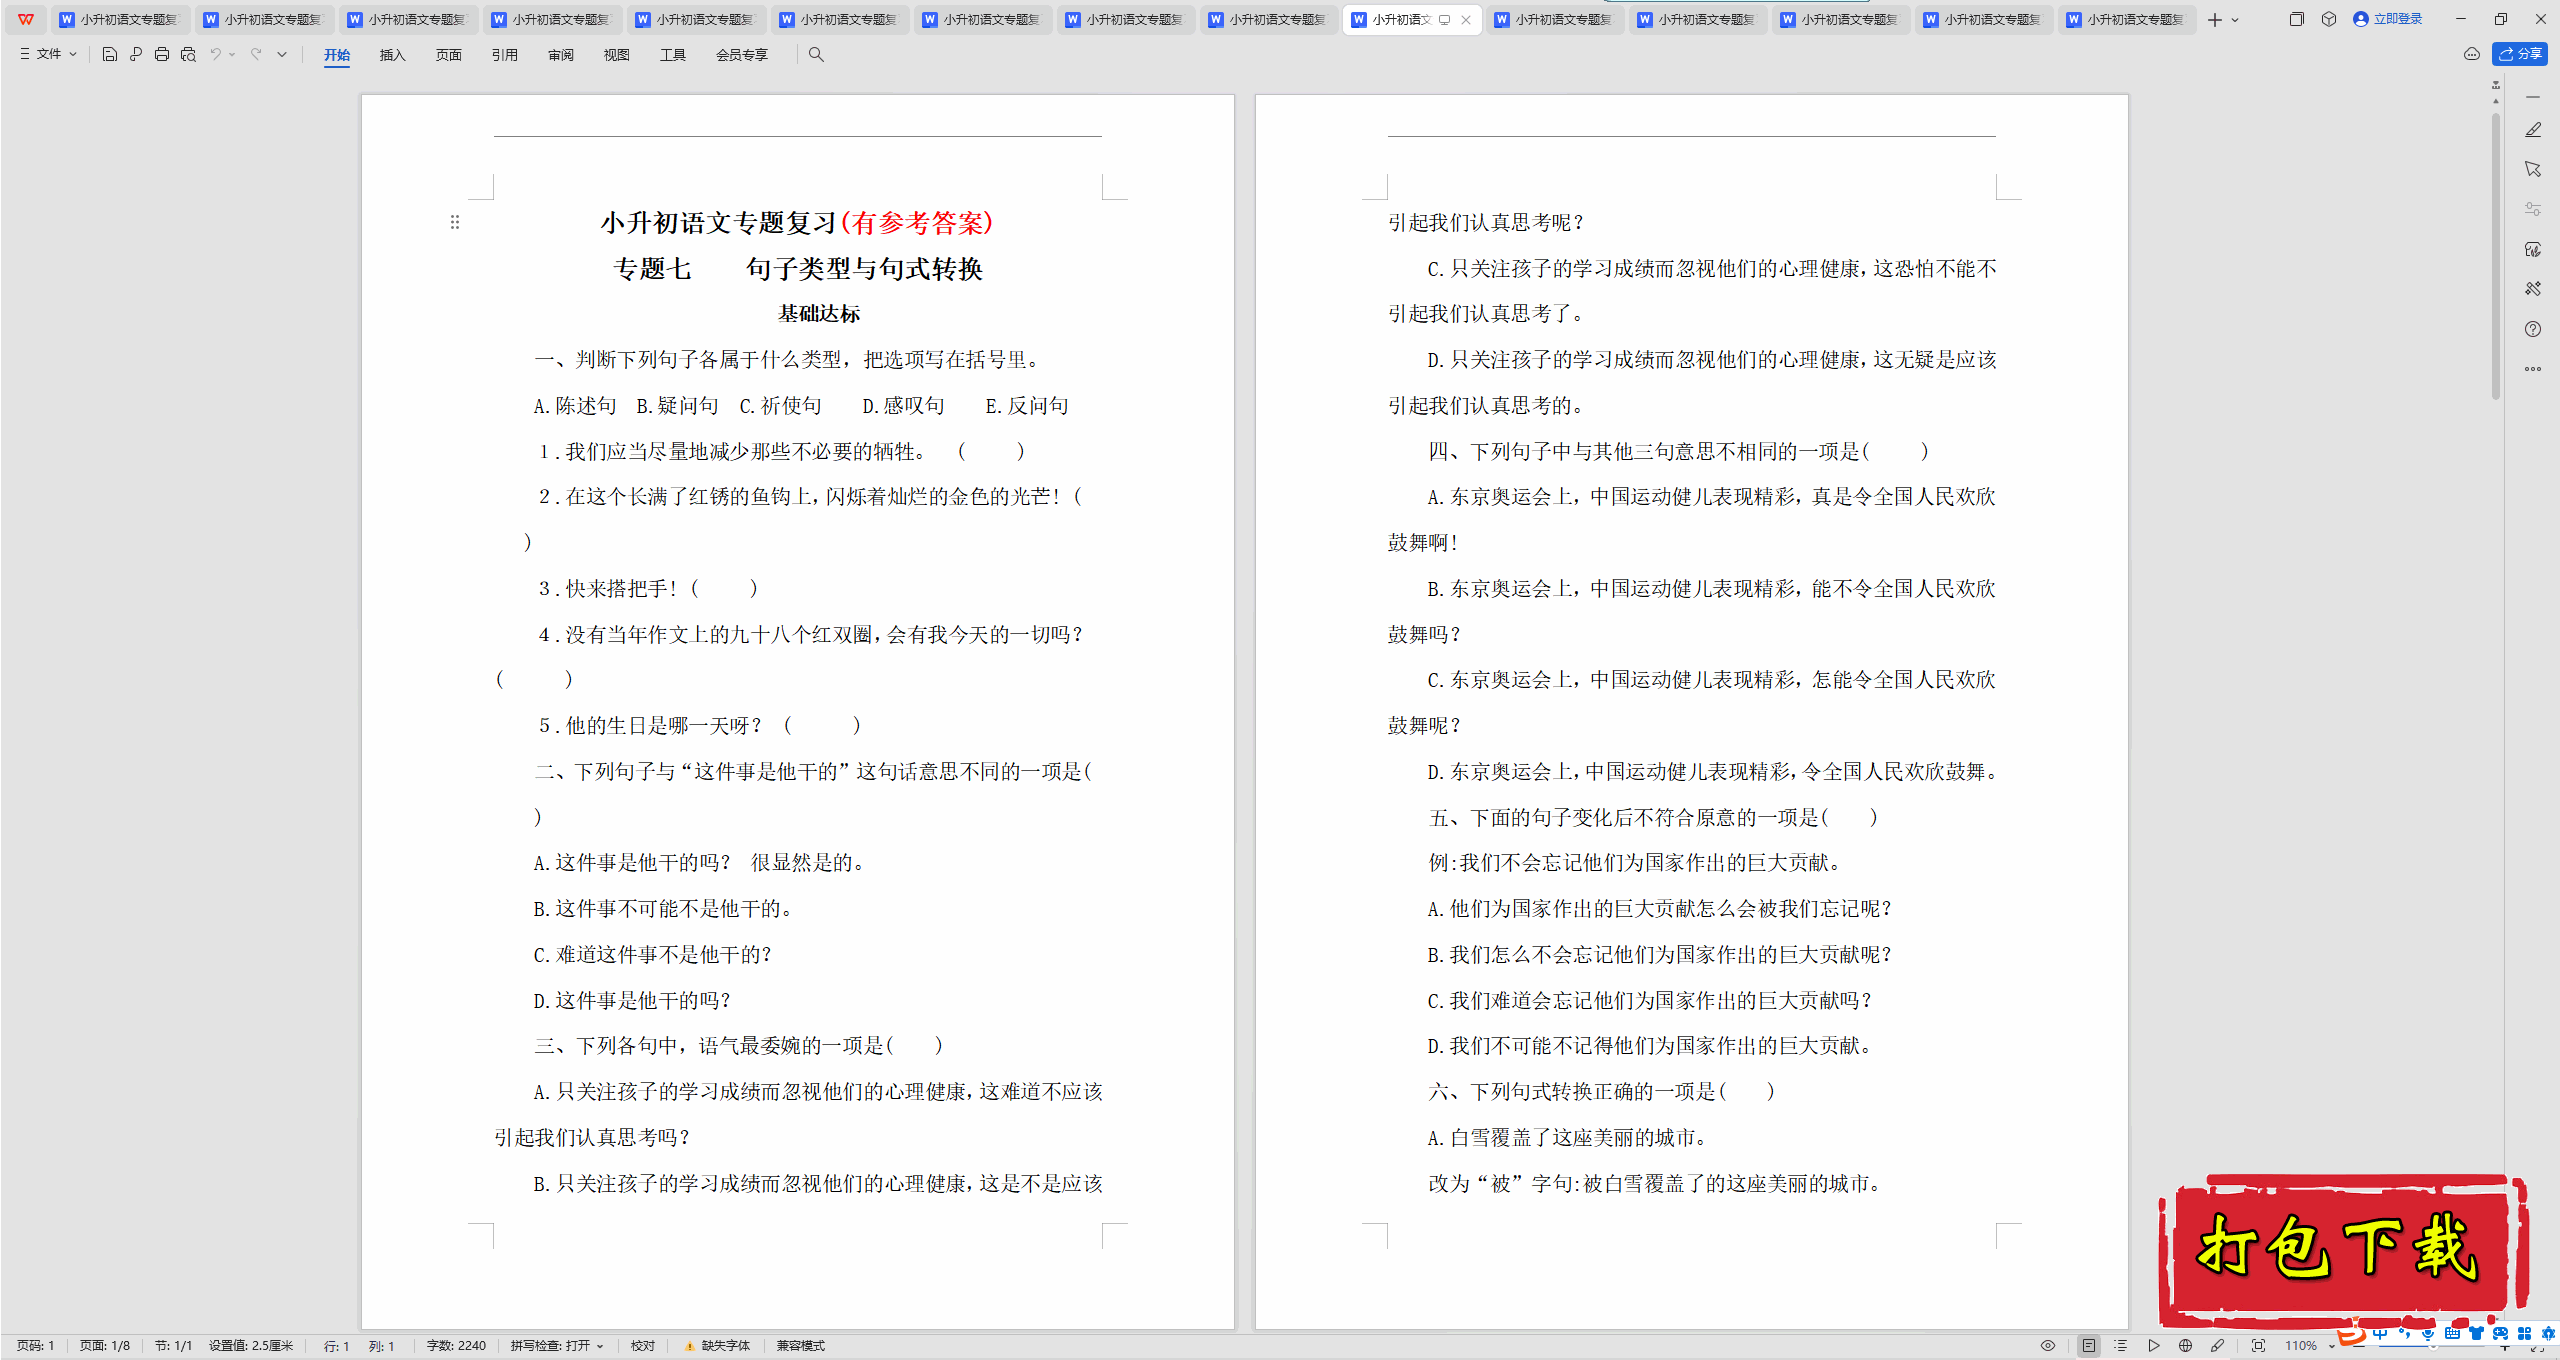The image size is (2560, 1360).
Task: Expand the new-tab plus dropdown arrow
Action: pos(2235,19)
